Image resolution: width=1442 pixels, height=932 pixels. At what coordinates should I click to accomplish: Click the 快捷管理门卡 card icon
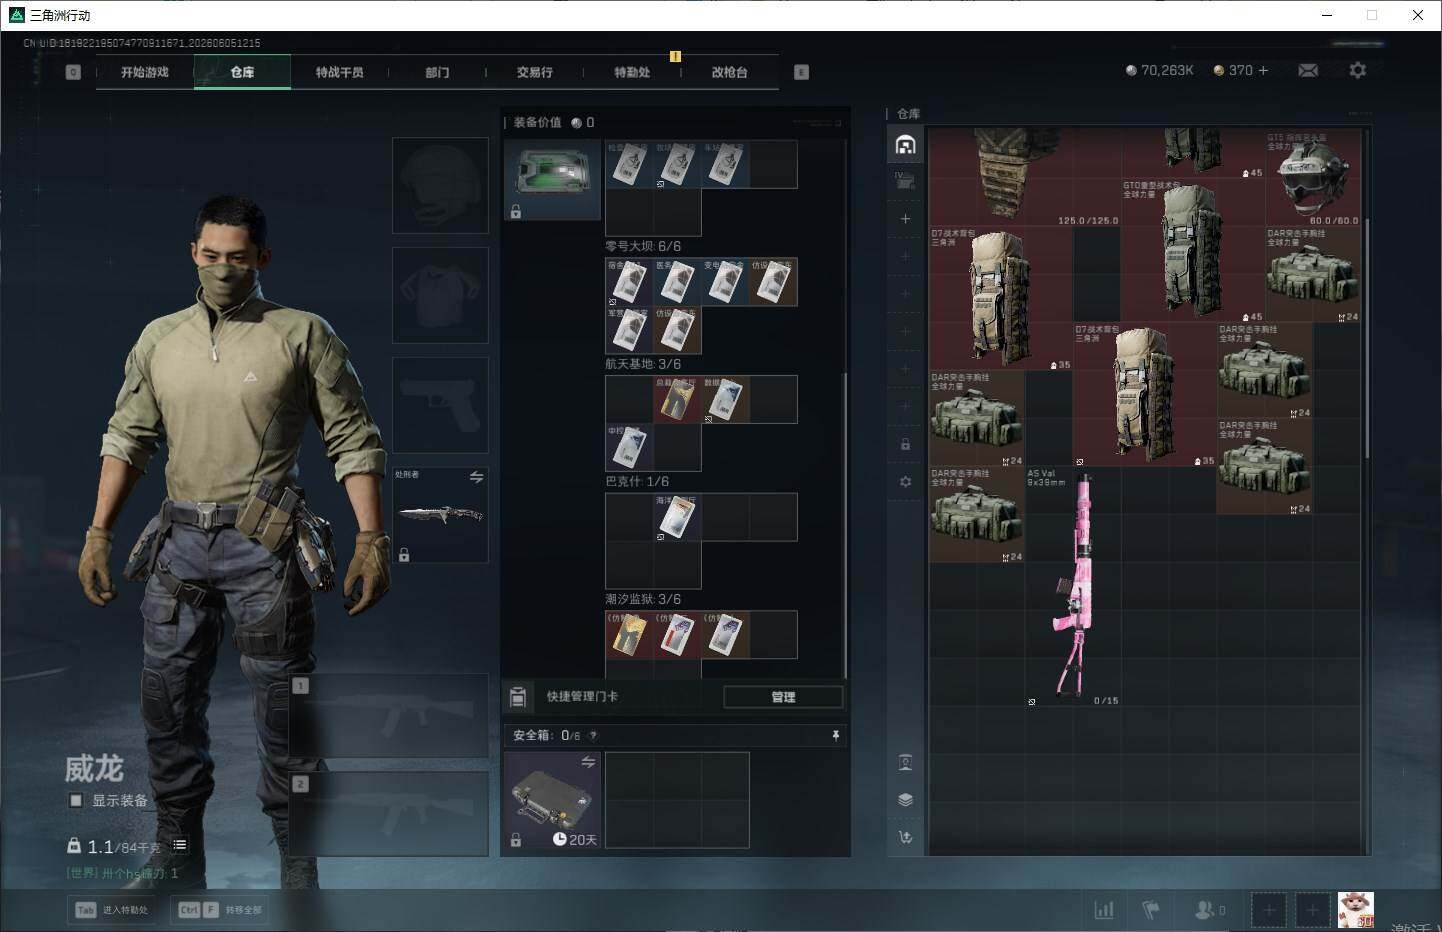pos(518,697)
